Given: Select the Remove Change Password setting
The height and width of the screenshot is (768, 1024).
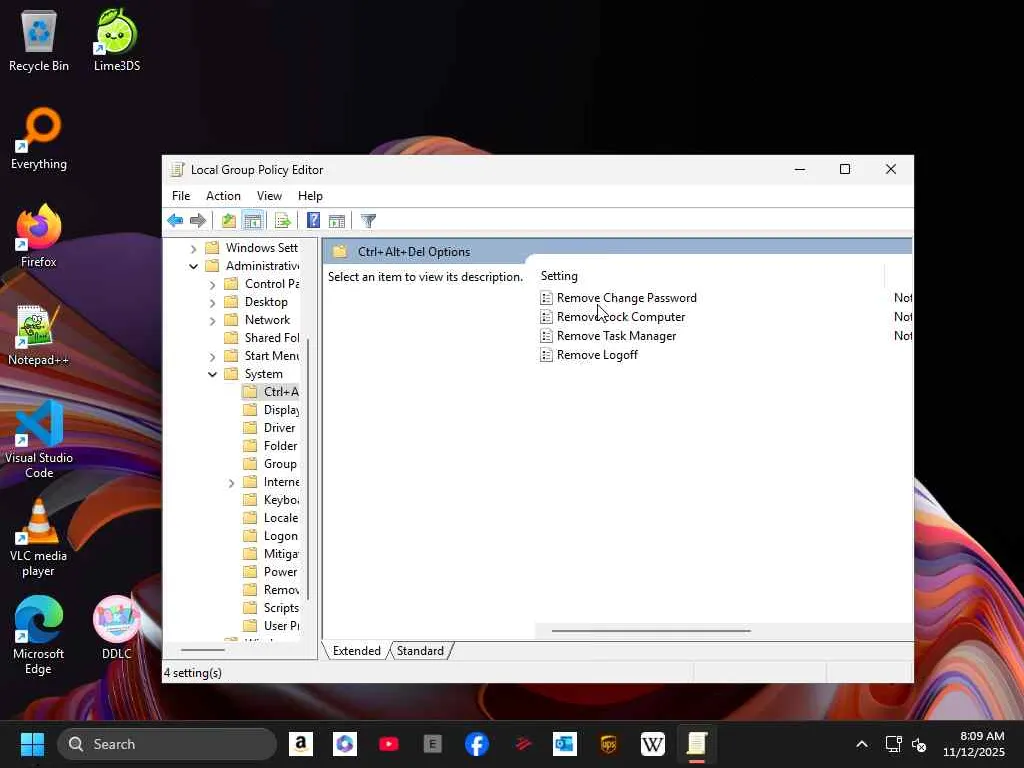Looking at the screenshot, I should [618, 298].
